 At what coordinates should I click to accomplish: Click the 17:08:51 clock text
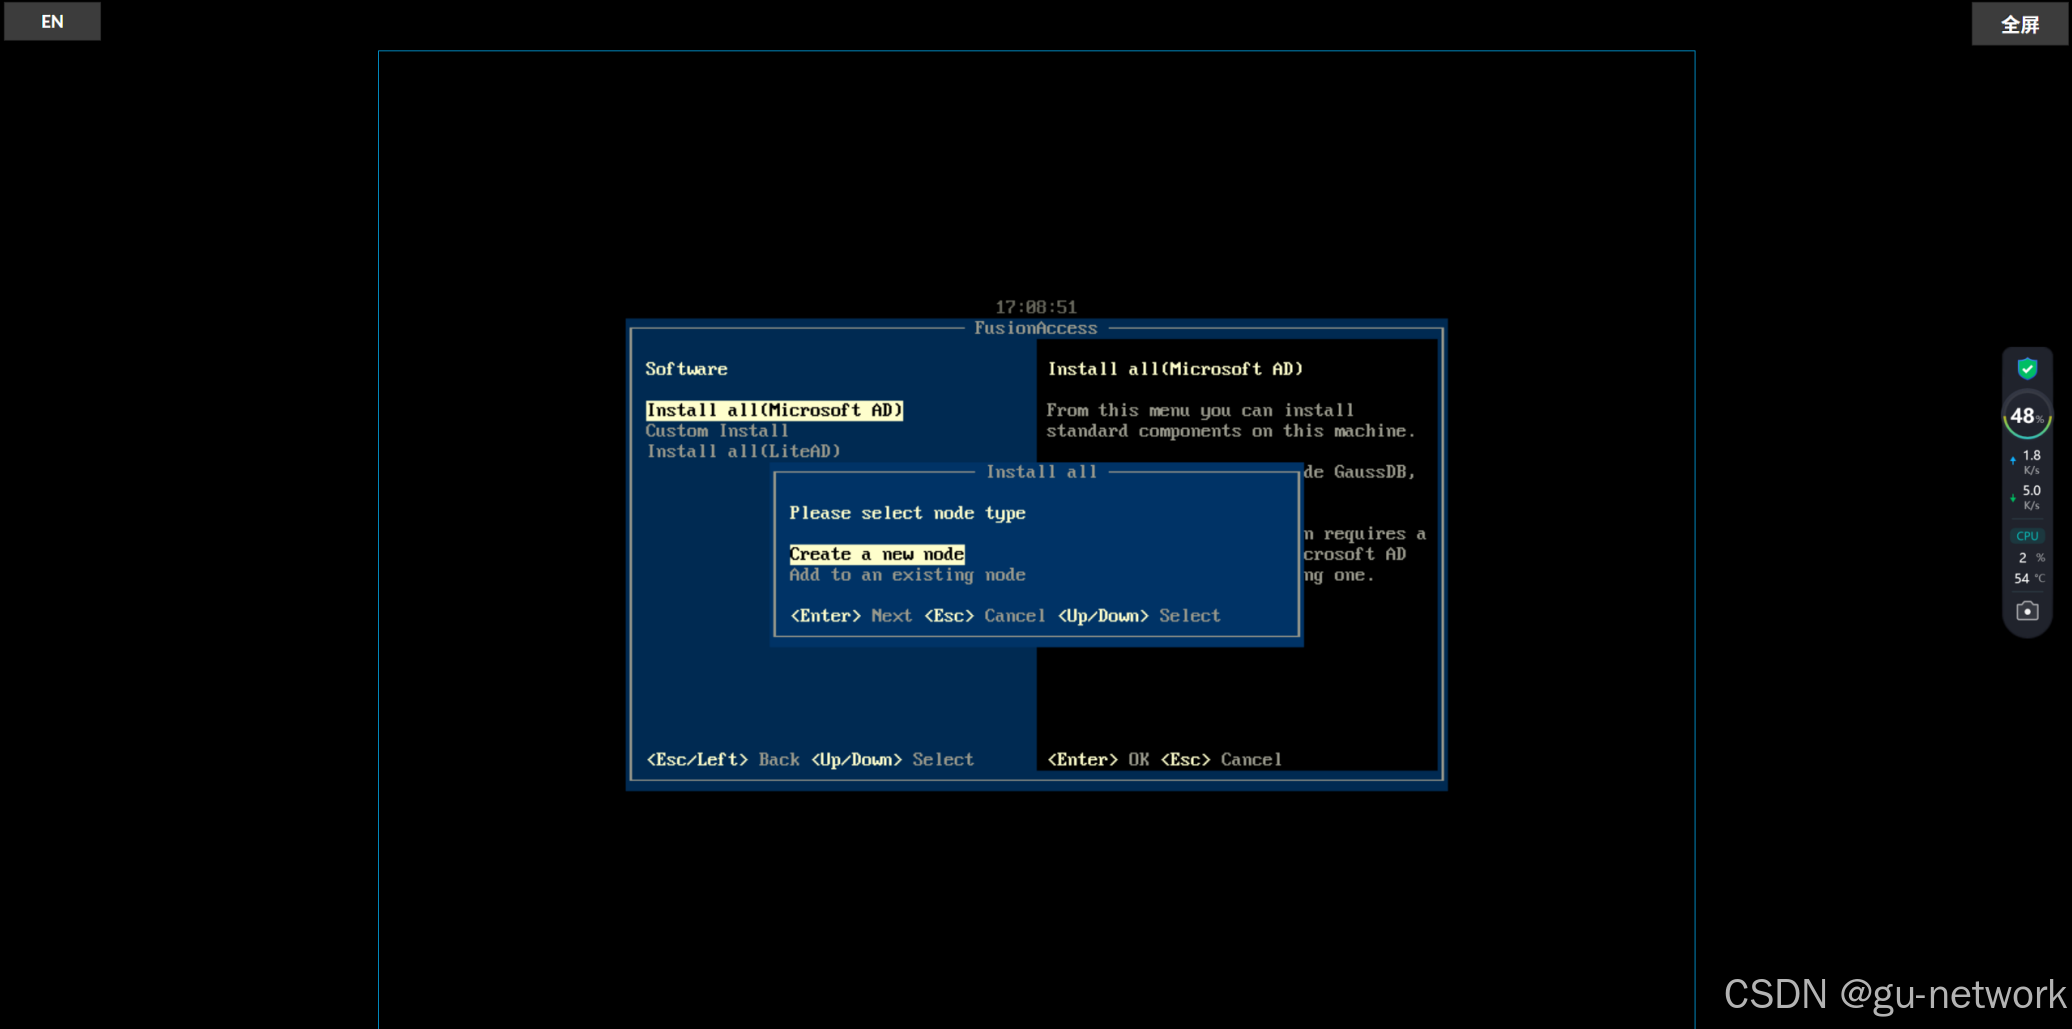click(x=1036, y=307)
